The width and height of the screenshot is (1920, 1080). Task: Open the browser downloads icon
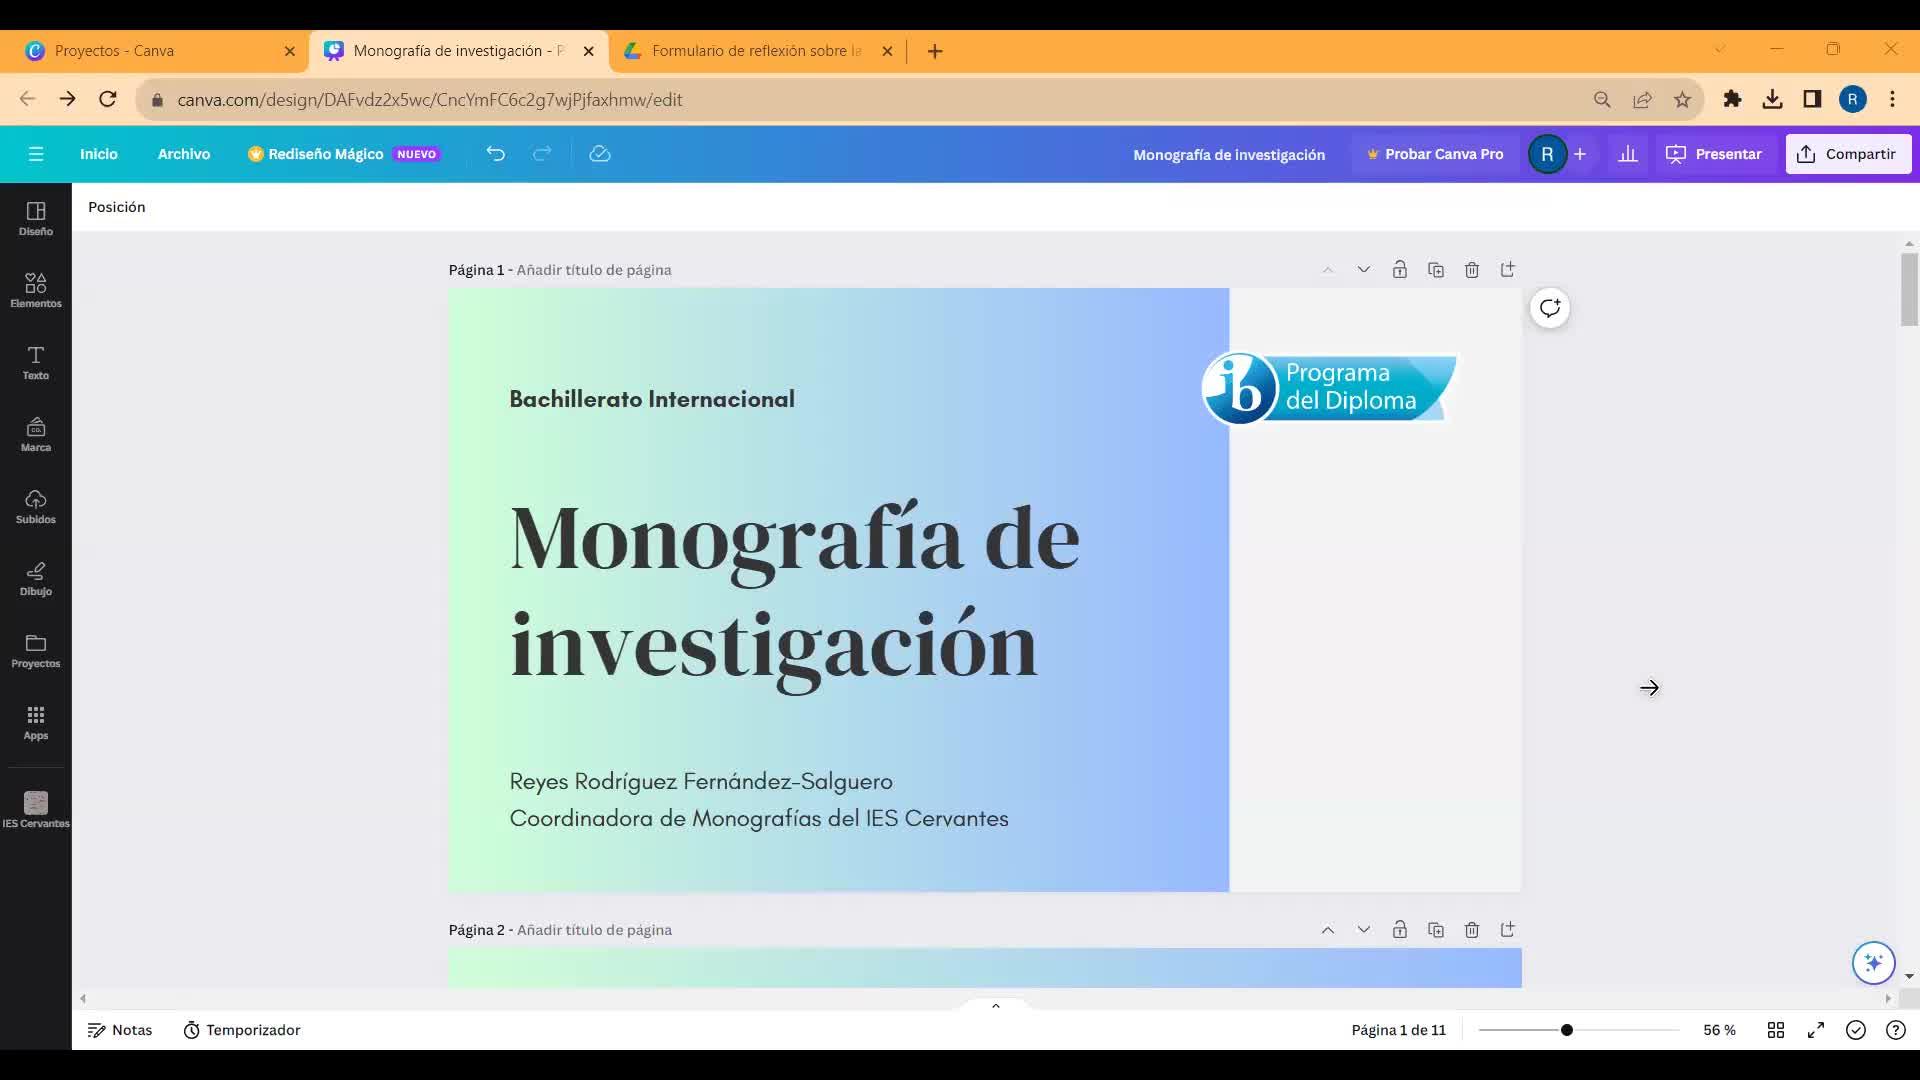(1772, 99)
